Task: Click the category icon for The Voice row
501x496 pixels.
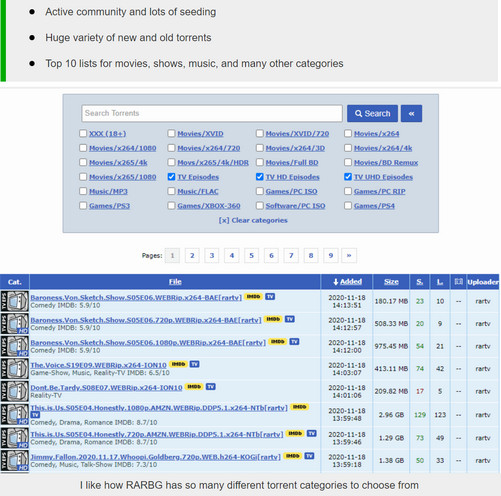Action: tap(15, 369)
